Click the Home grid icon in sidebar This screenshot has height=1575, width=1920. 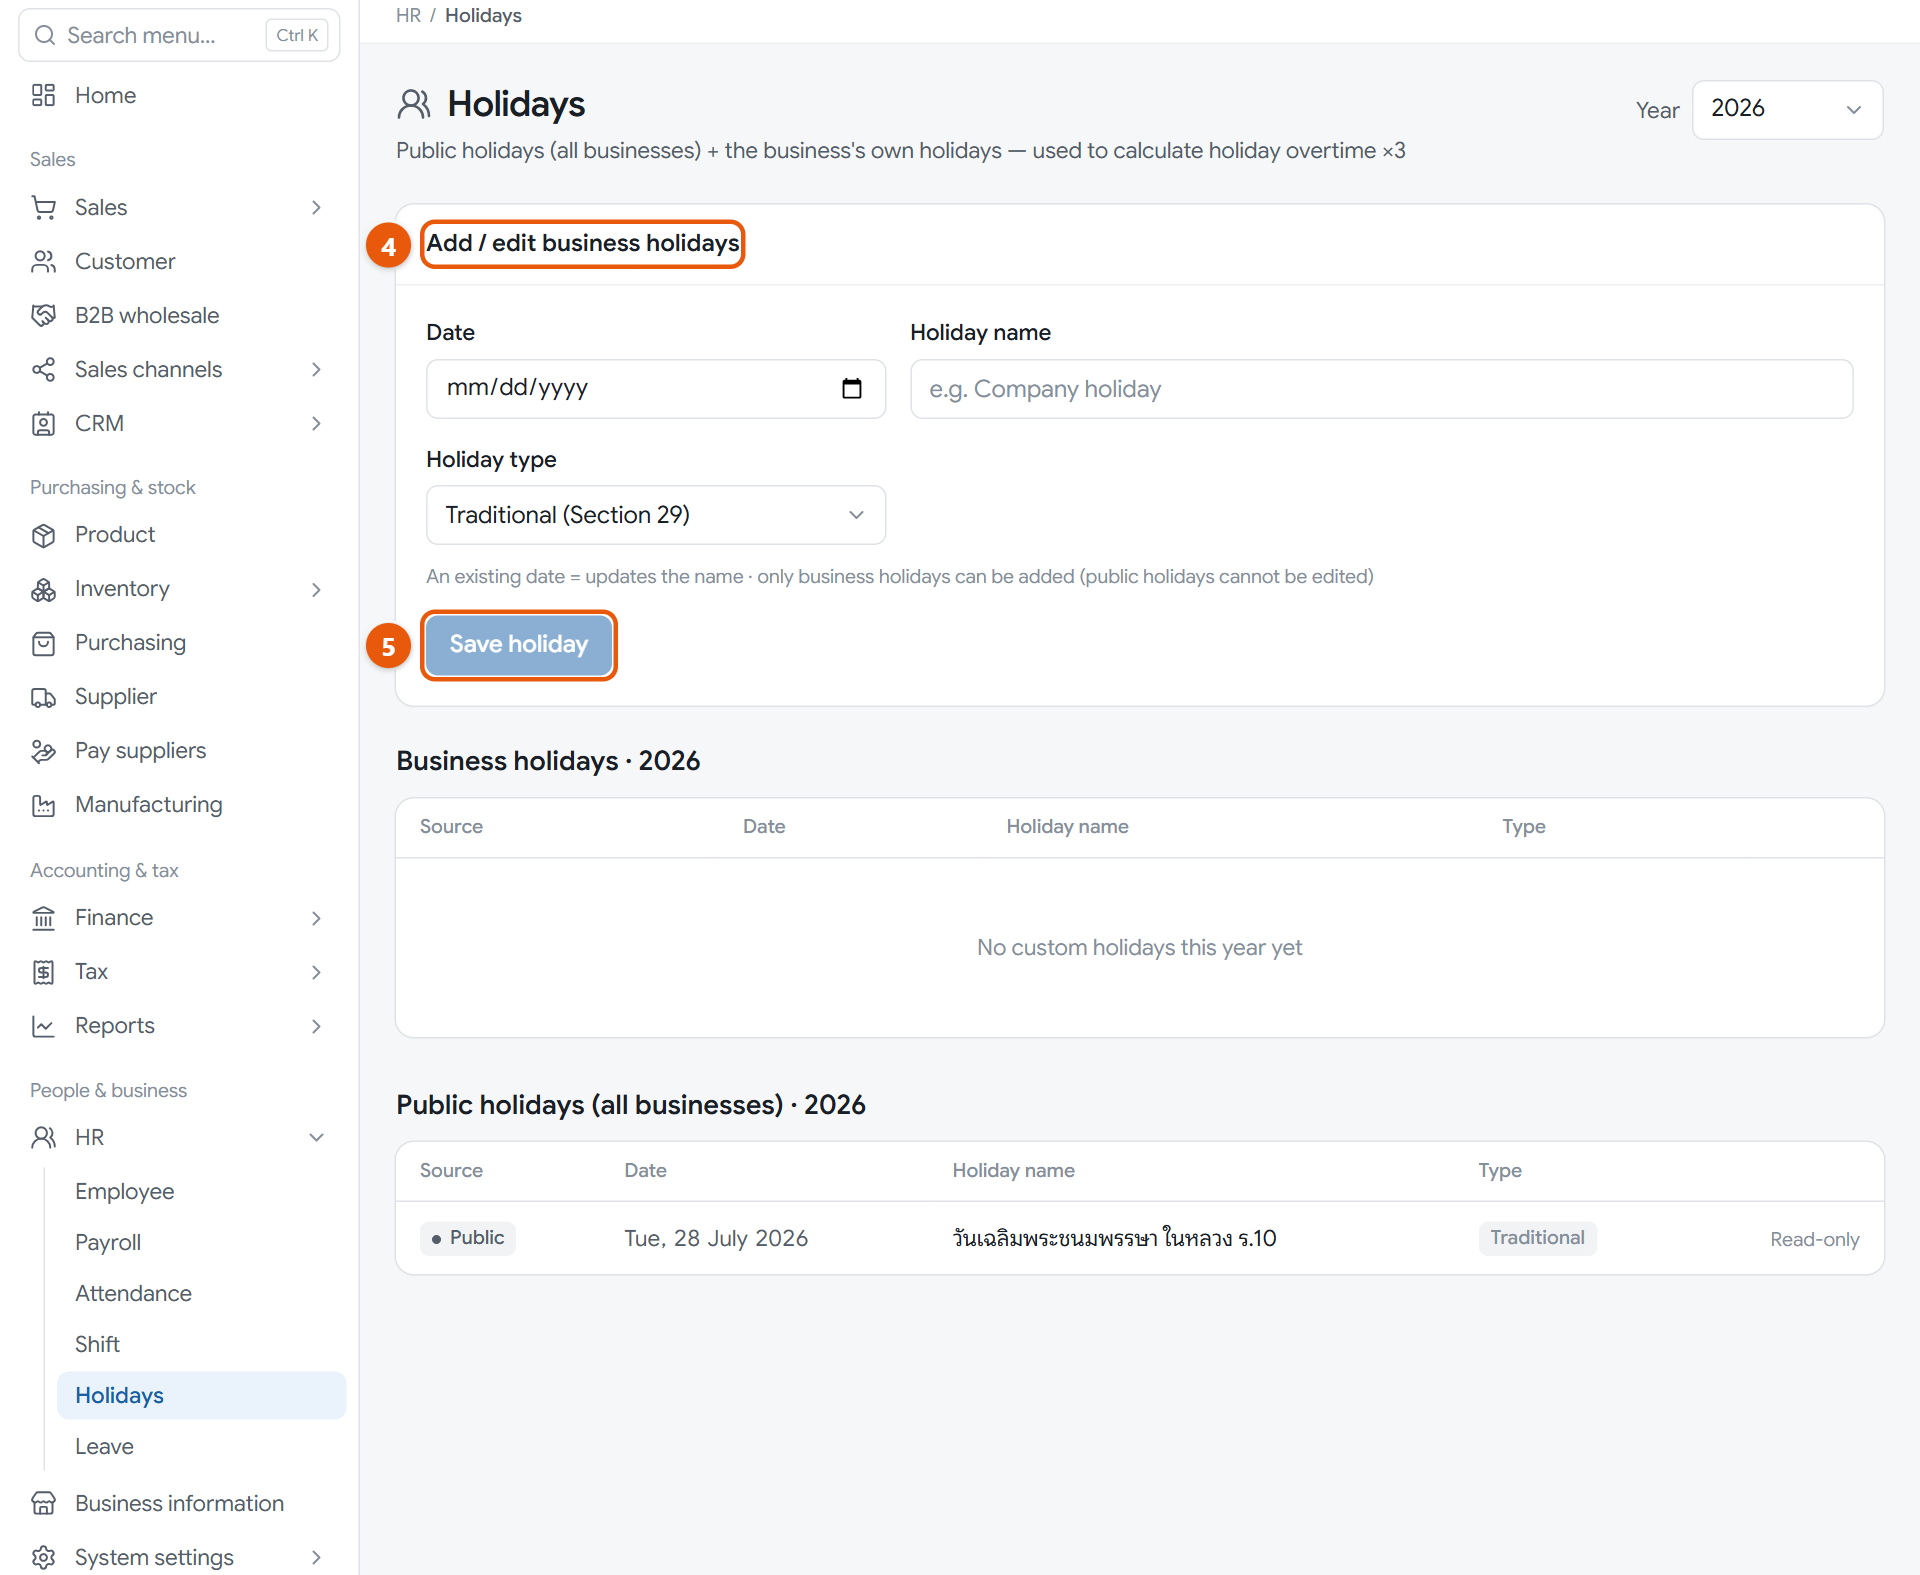click(x=43, y=95)
